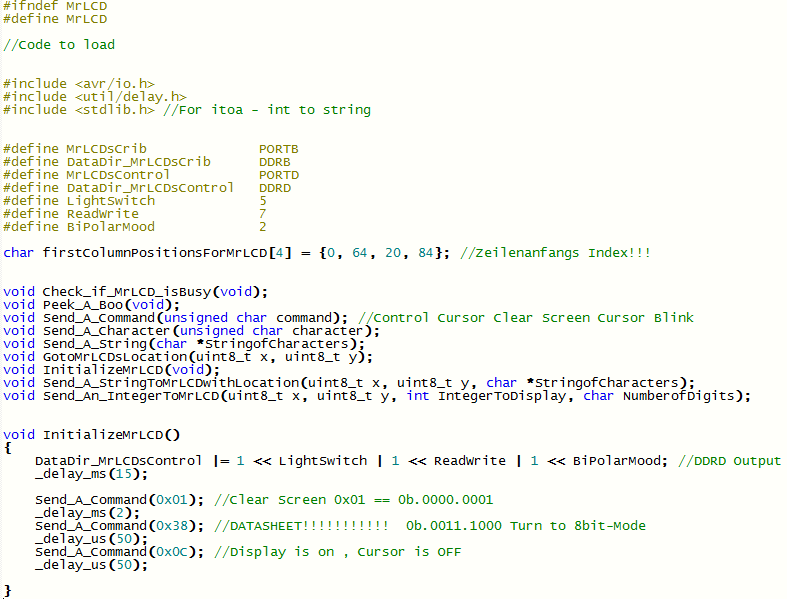787x599 pixels.
Task: Click the 'Control Cursor Clear Screen Cursor Blink' comment
Action: click(x=526, y=318)
